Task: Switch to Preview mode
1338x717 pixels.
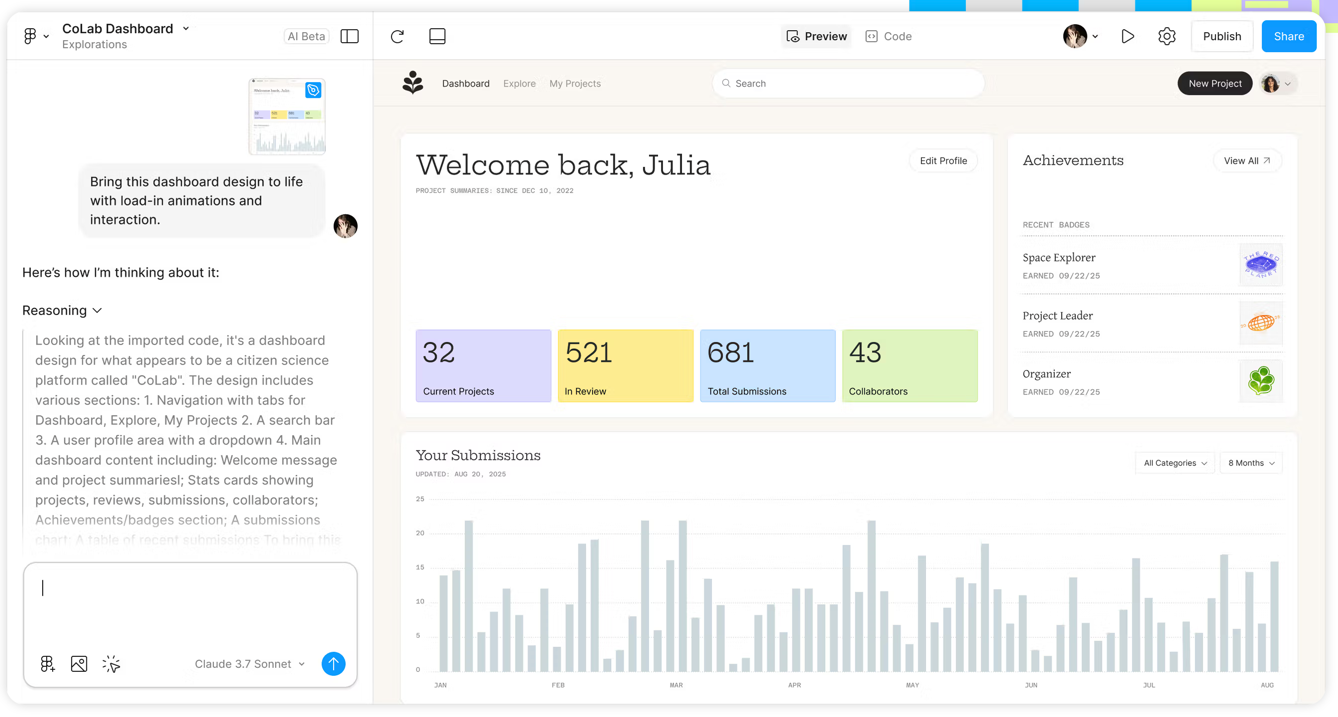Action: (816, 36)
